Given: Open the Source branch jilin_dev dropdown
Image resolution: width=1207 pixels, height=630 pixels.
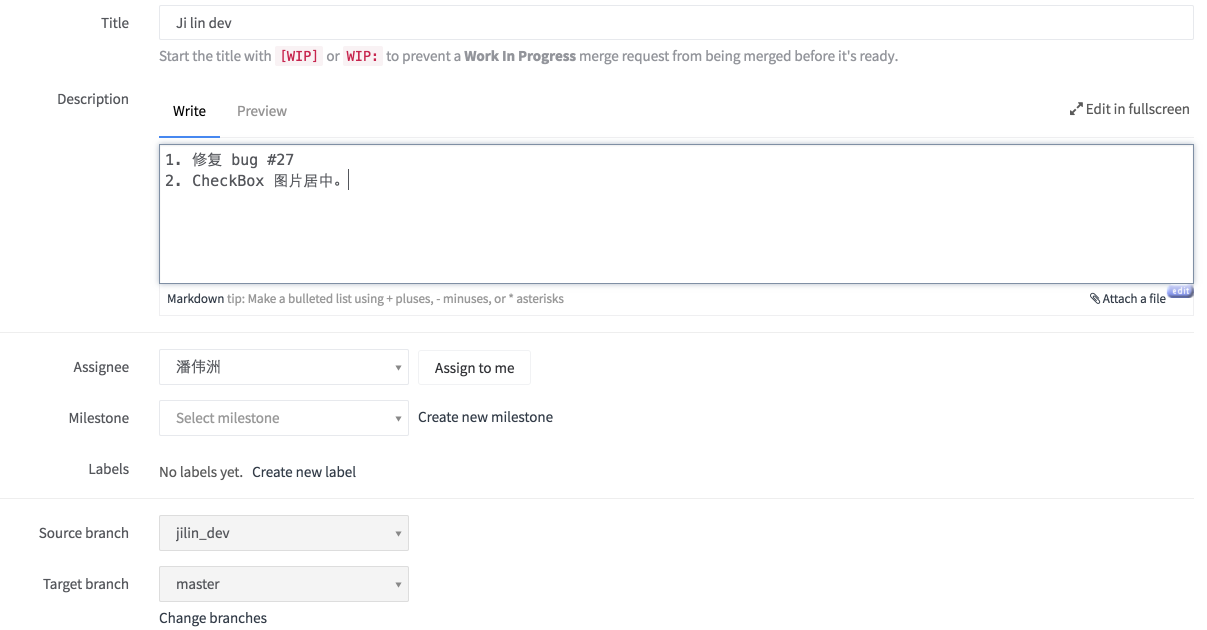Looking at the screenshot, I should coord(284,533).
